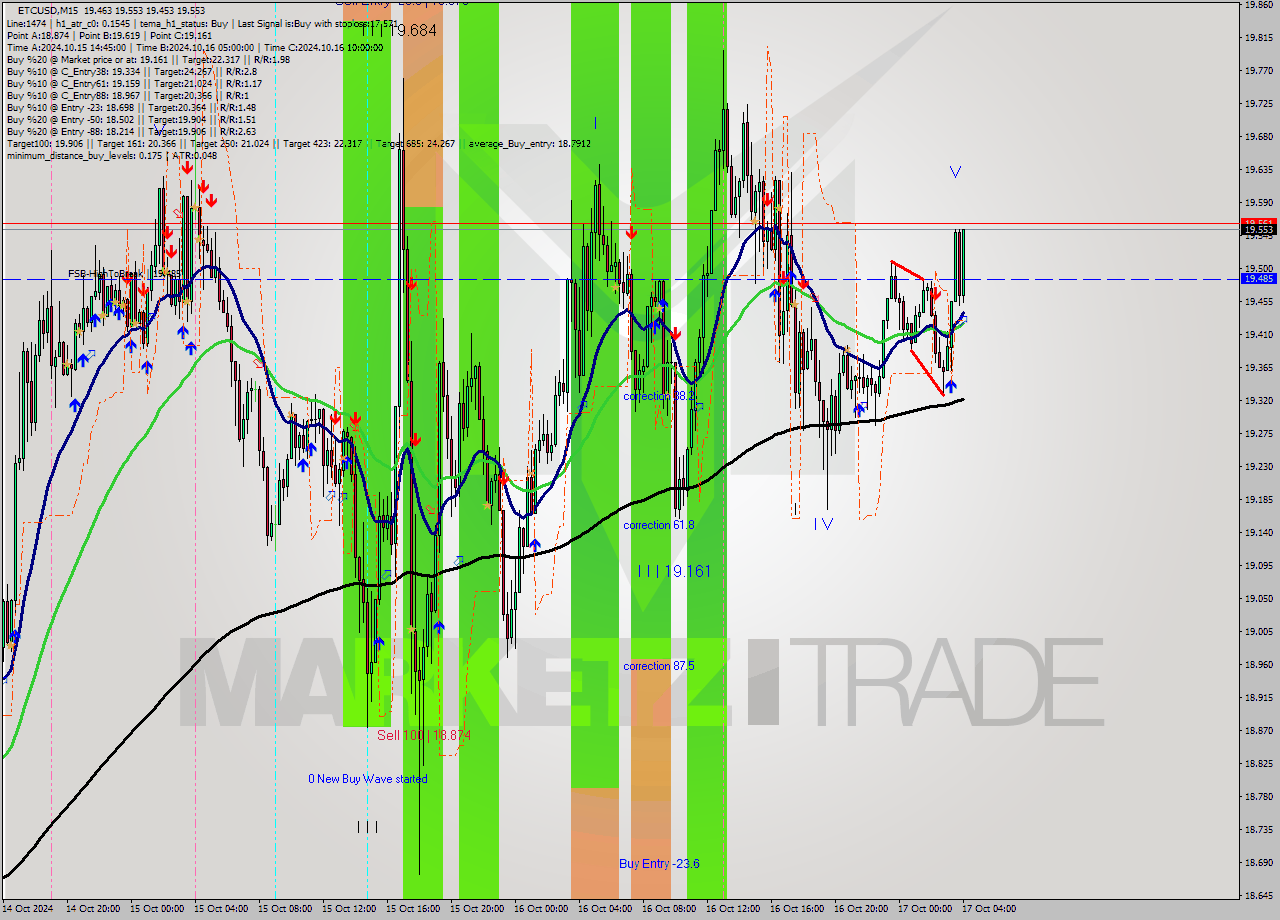Select '15 Oct 16:00' on time axis
Screen dimensions: 1280x920
click(x=413, y=910)
